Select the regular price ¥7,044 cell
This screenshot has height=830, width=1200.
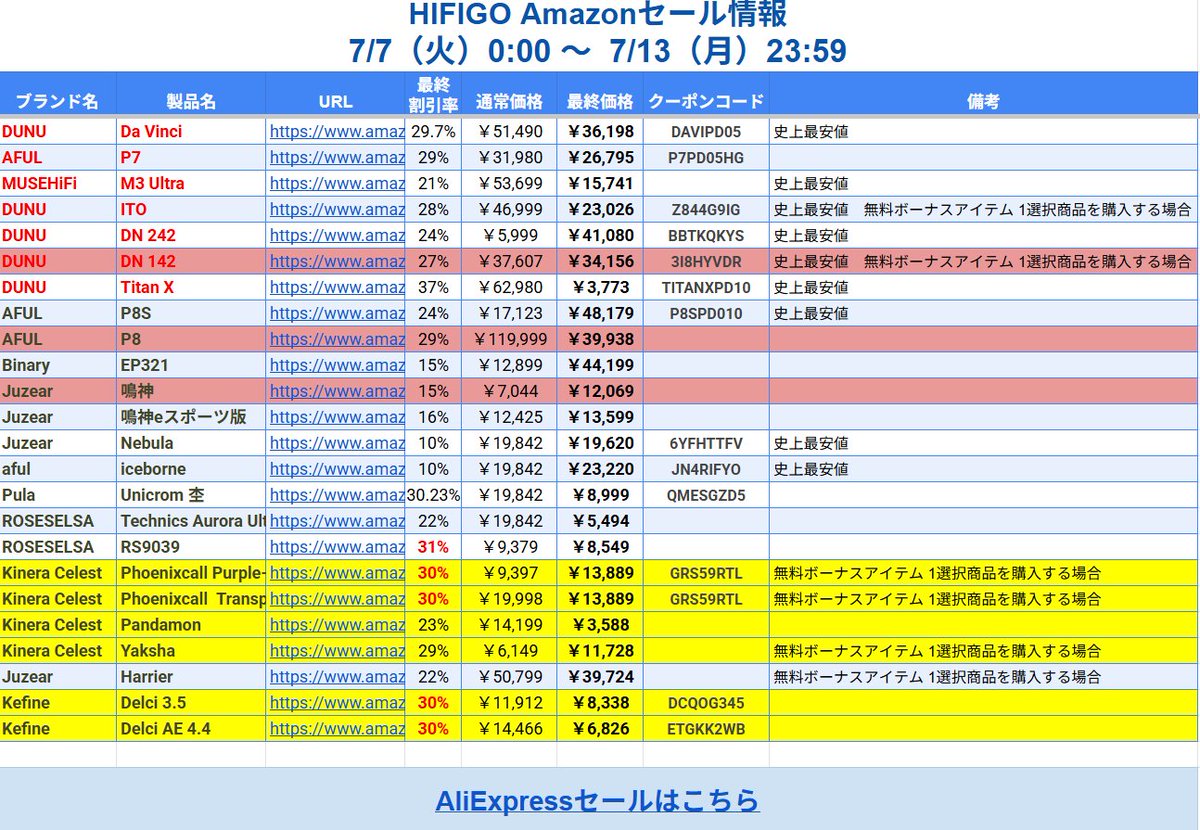click(x=509, y=391)
